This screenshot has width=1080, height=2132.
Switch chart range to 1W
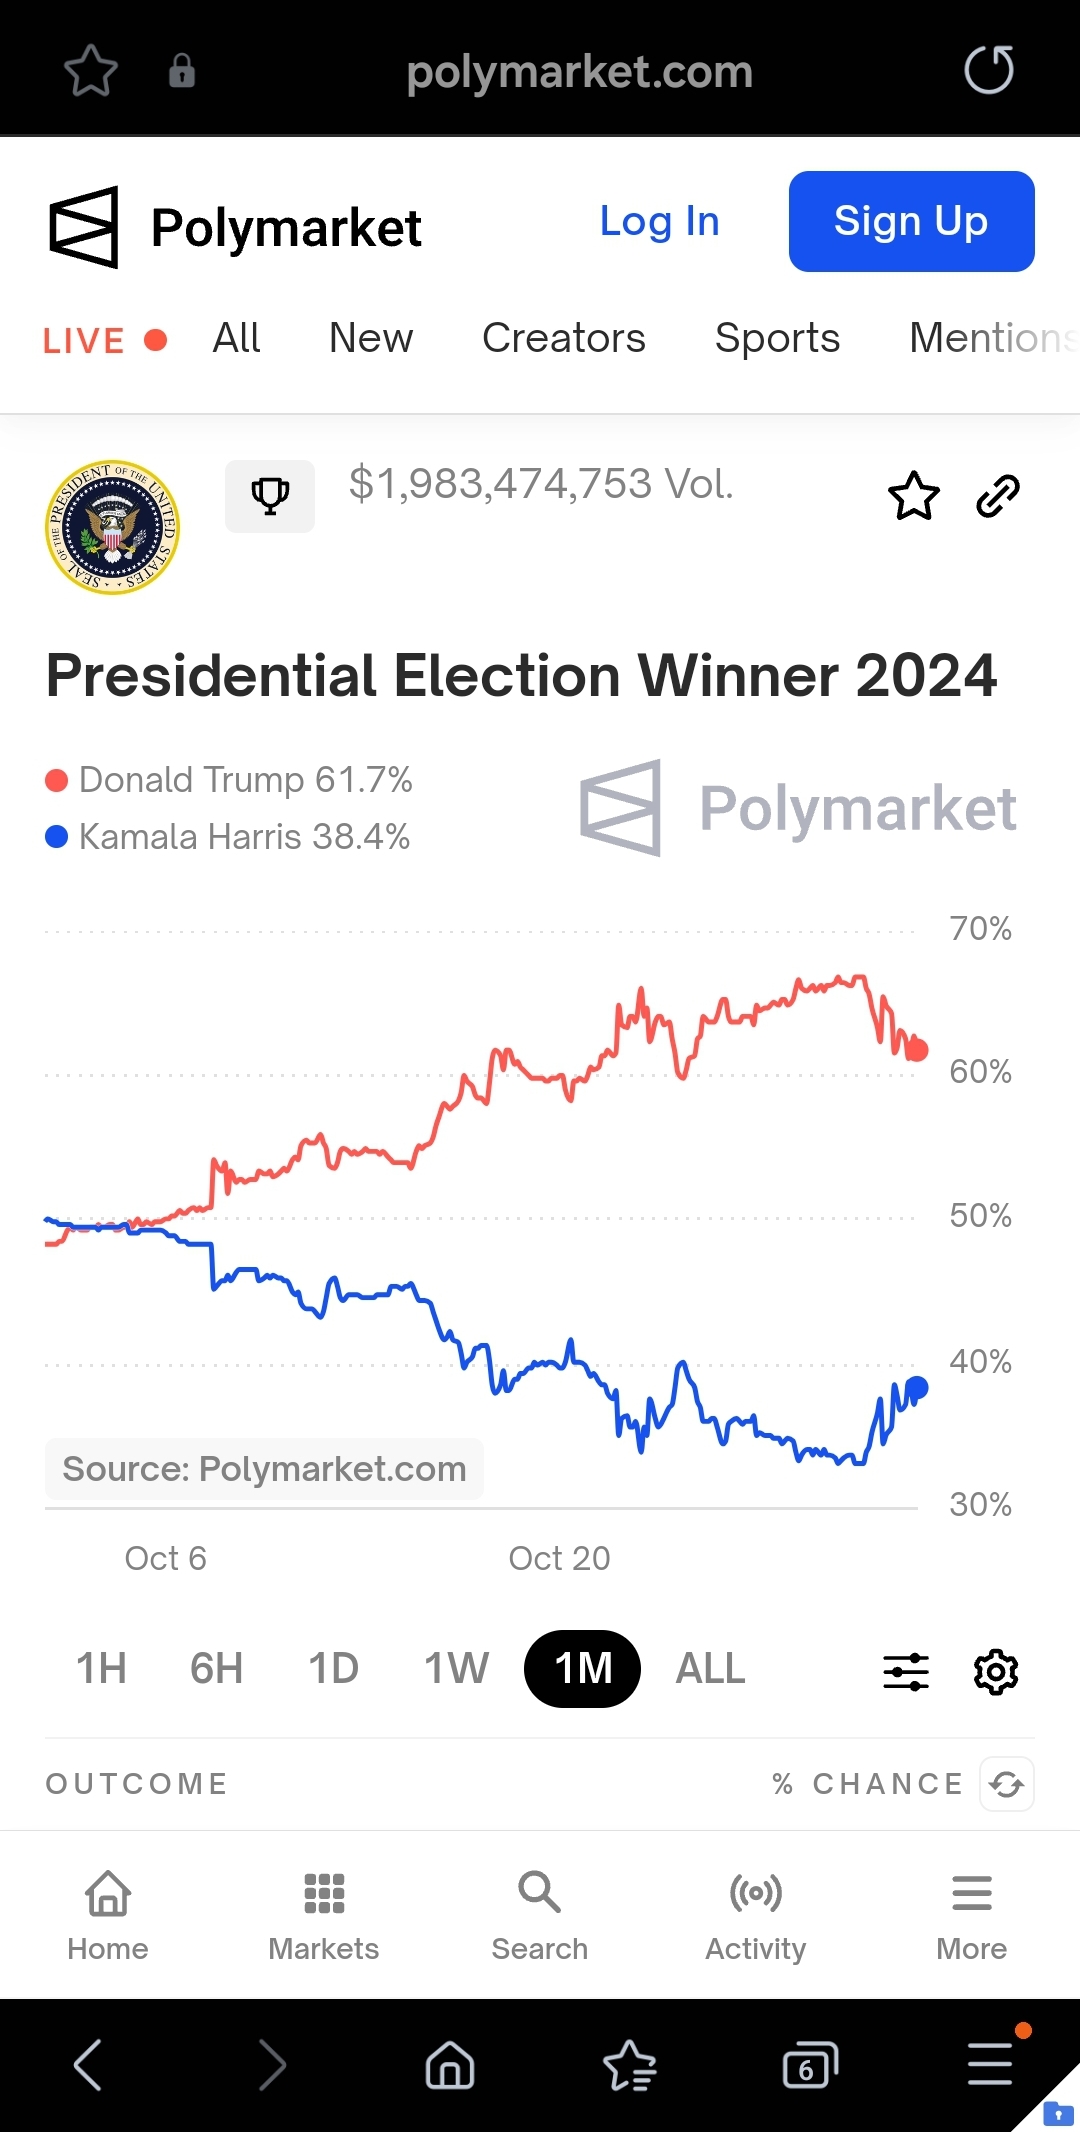[456, 1669]
